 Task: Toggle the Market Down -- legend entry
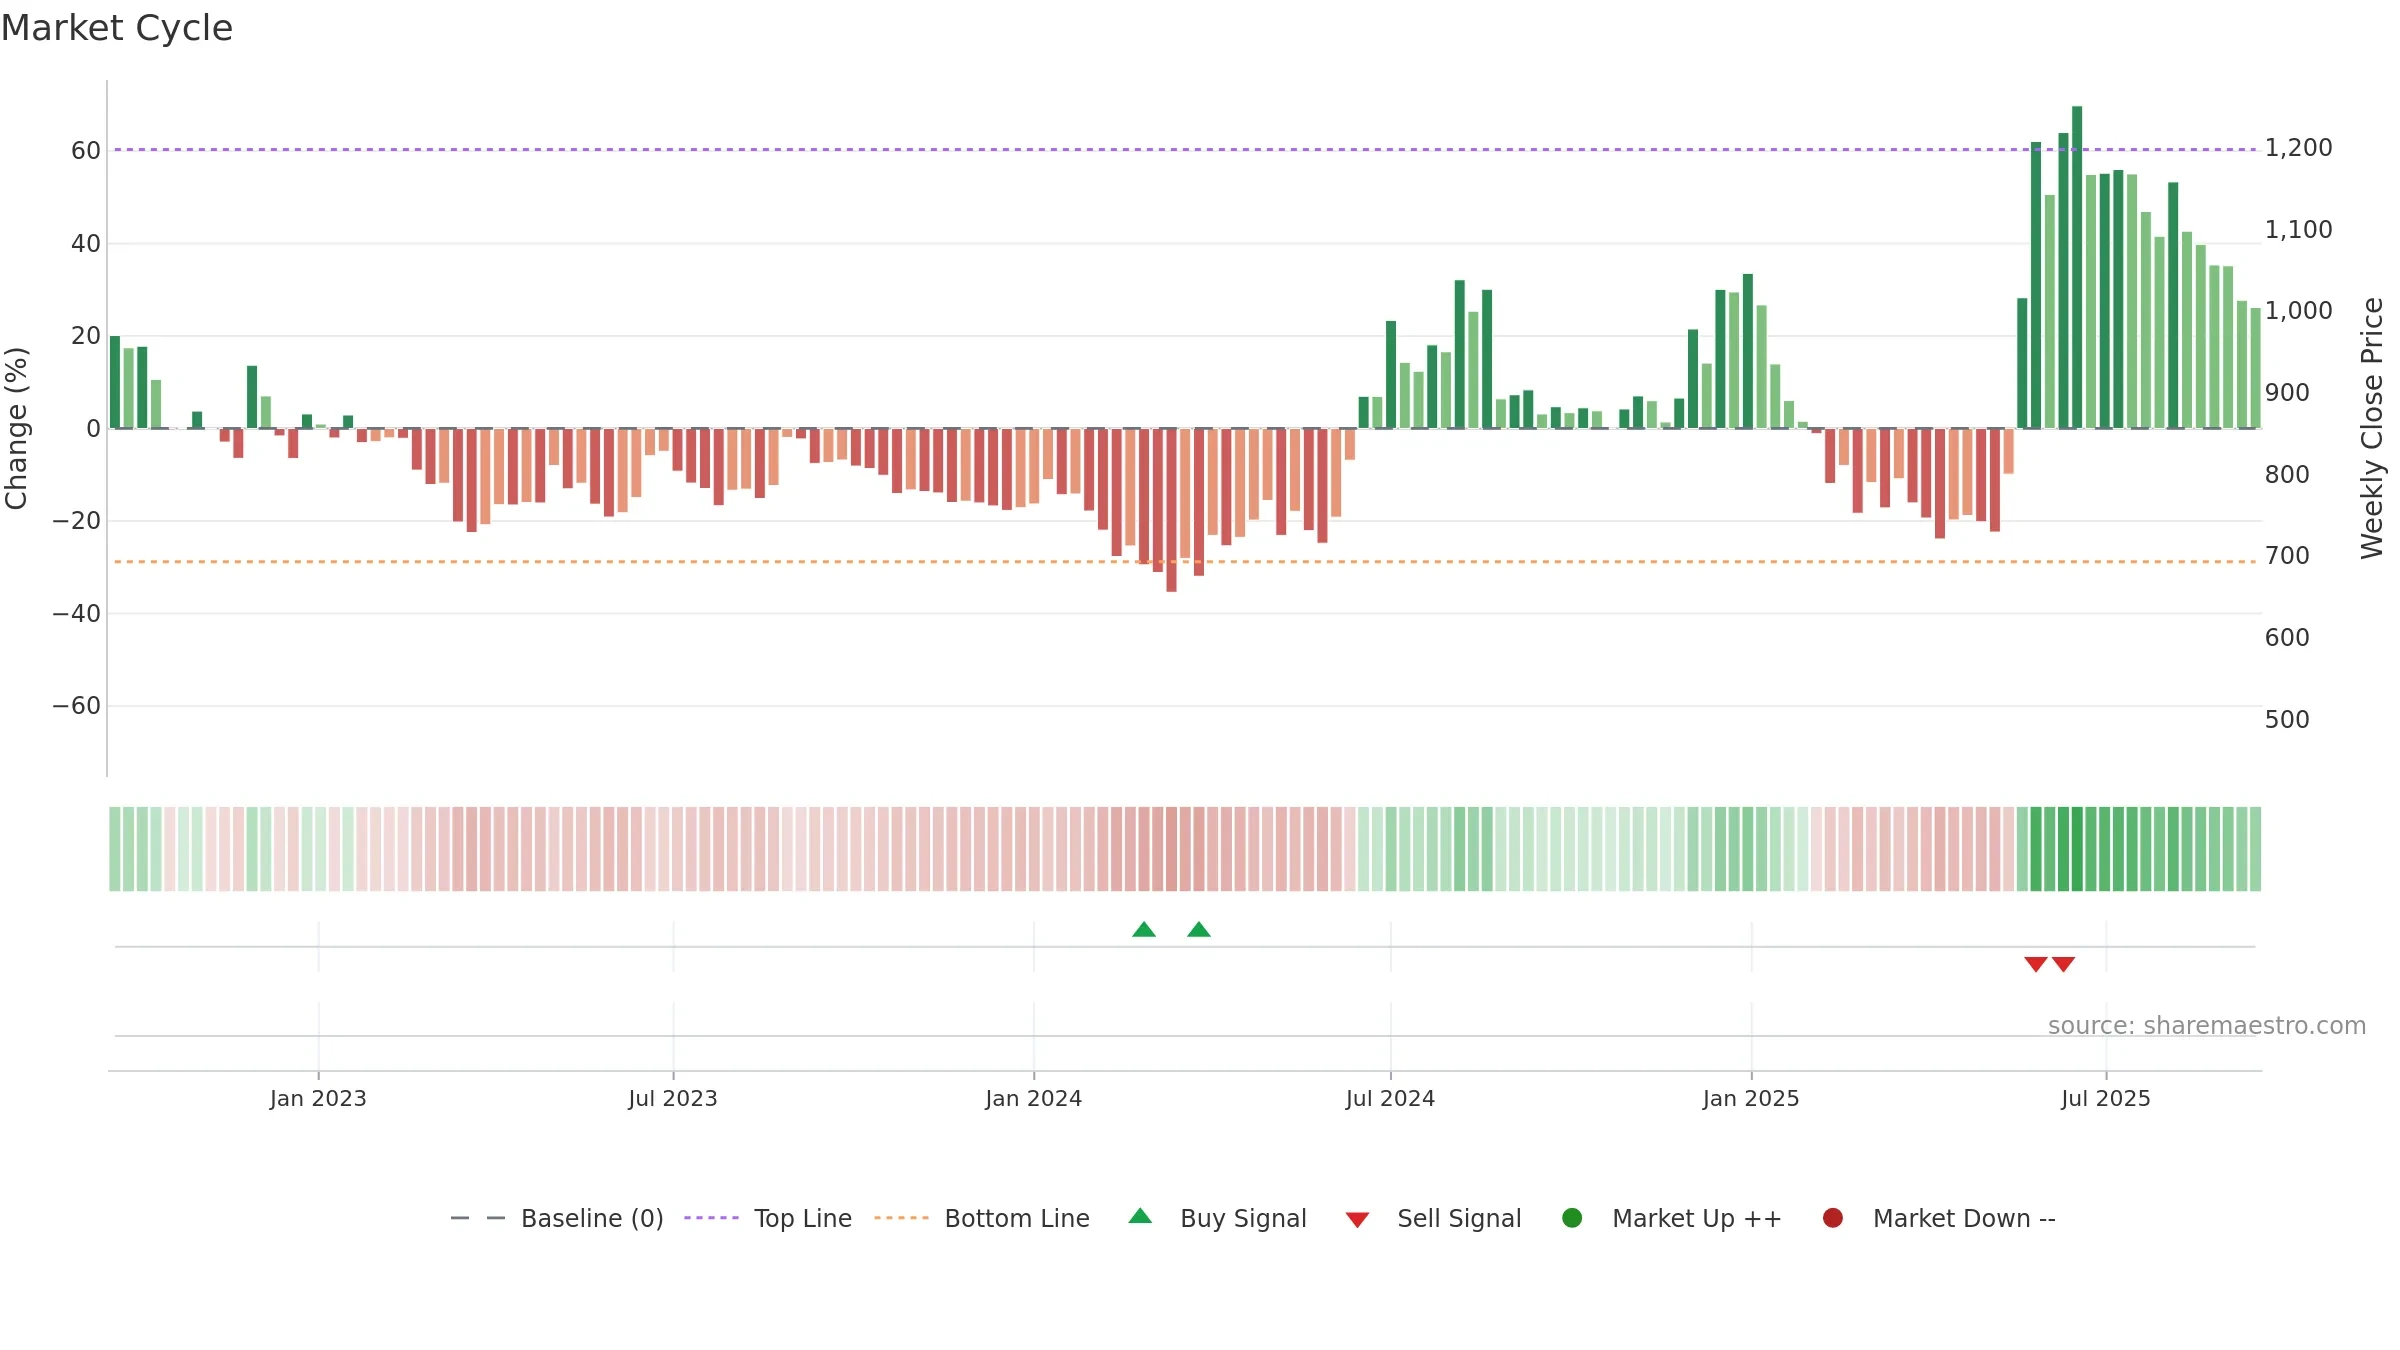tap(1939, 1218)
